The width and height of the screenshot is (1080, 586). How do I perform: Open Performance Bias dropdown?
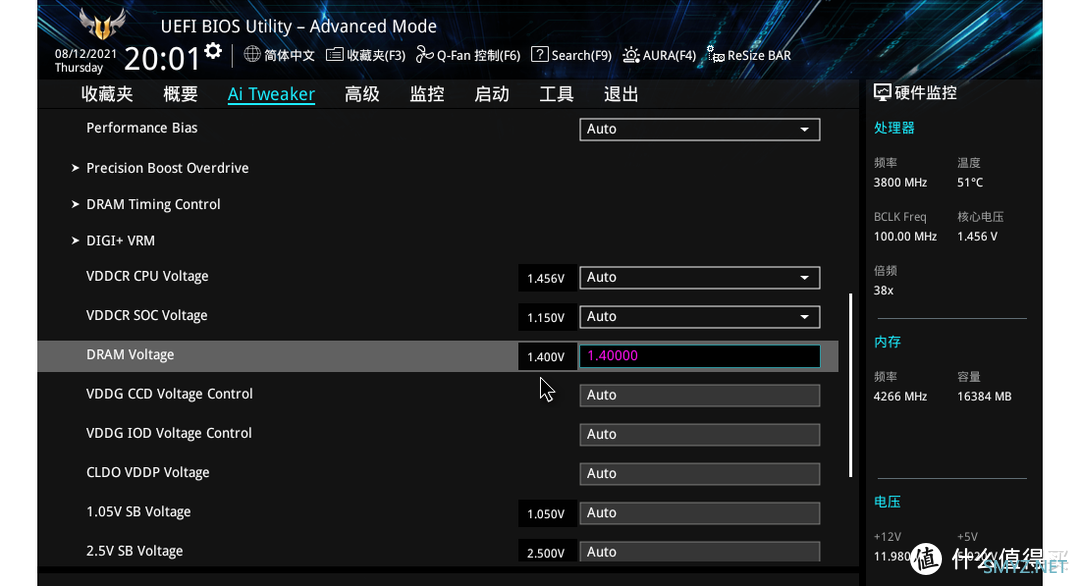pyautogui.click(x=700, y=129)
